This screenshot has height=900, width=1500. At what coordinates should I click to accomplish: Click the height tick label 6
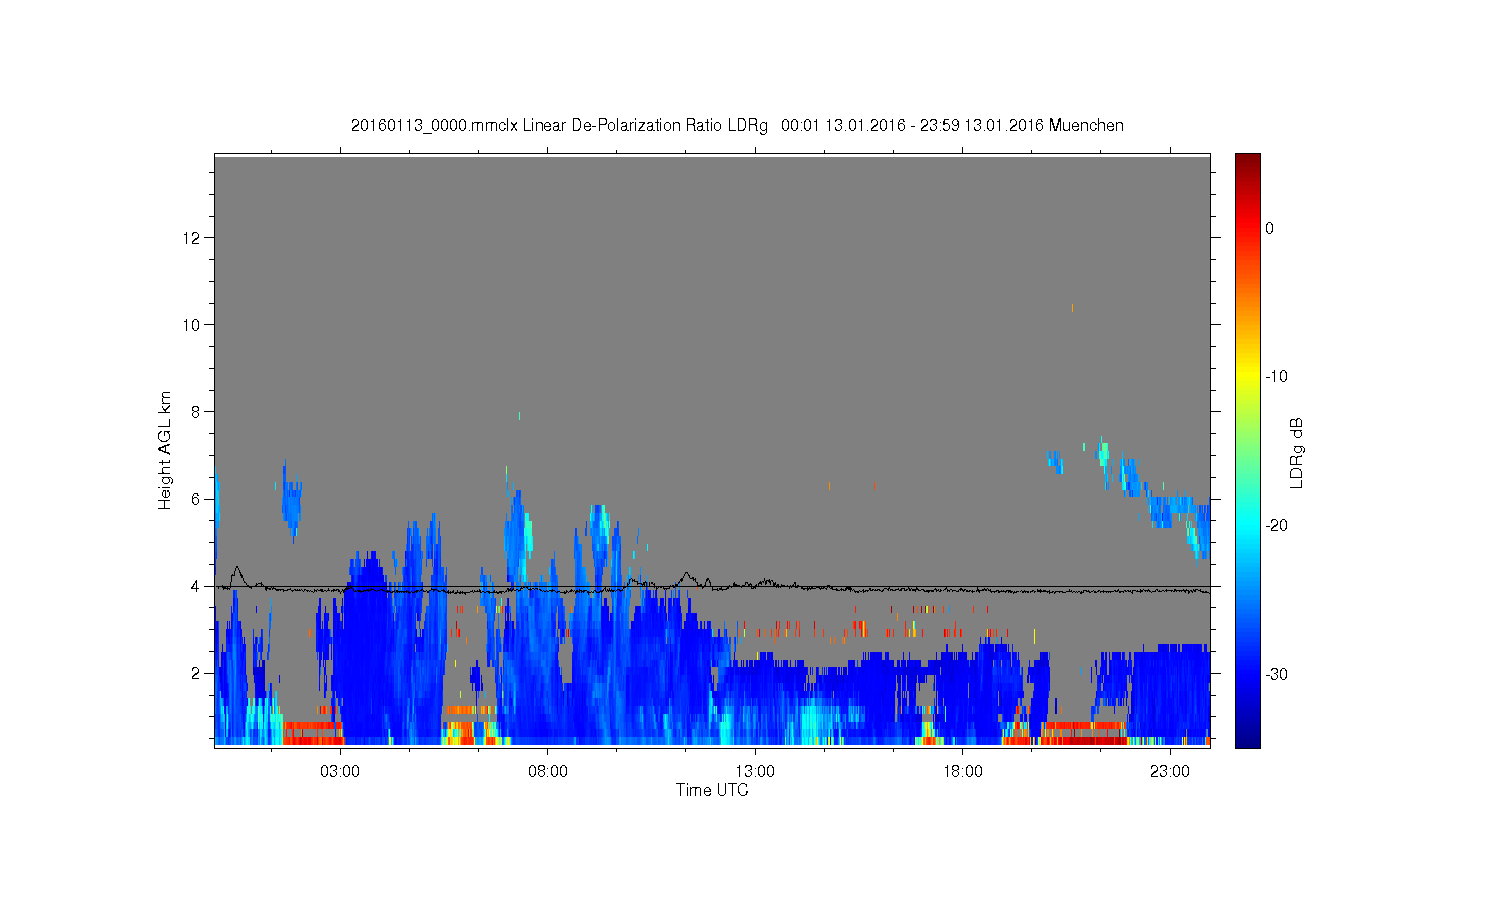196,499
